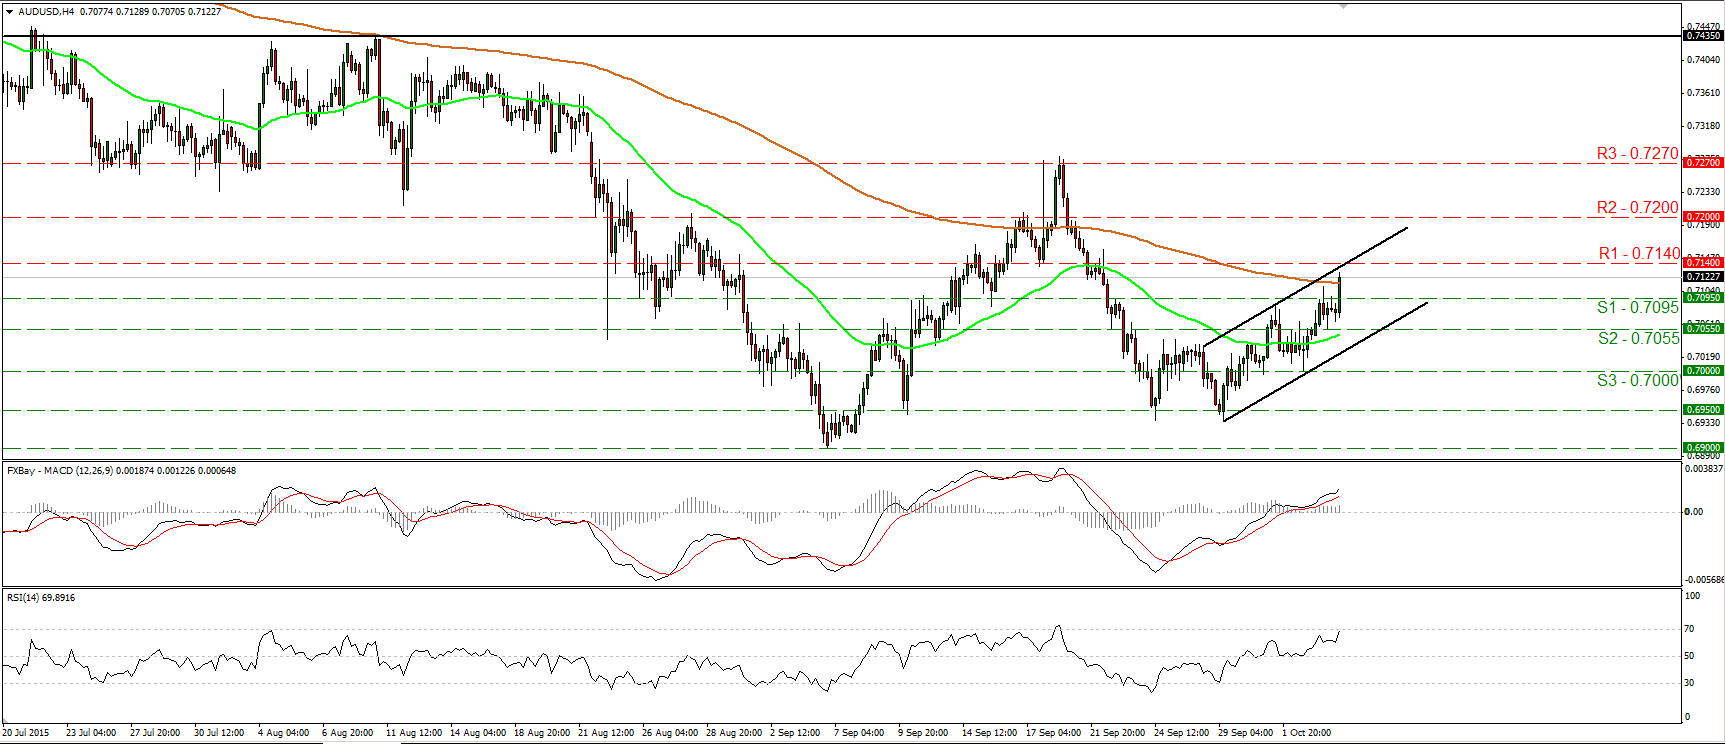Click the S1 - 0.7095 support label

coord(1637,307)
